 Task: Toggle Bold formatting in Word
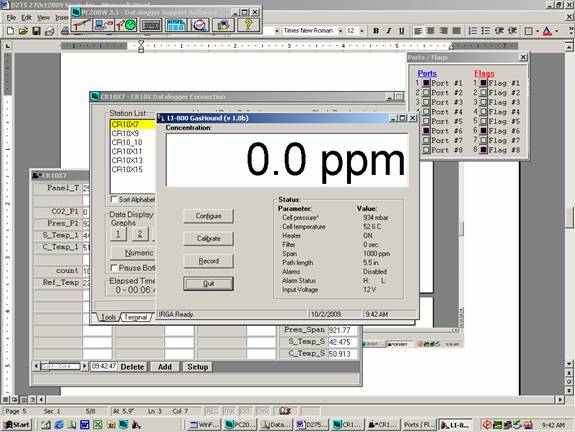[376, 31]
